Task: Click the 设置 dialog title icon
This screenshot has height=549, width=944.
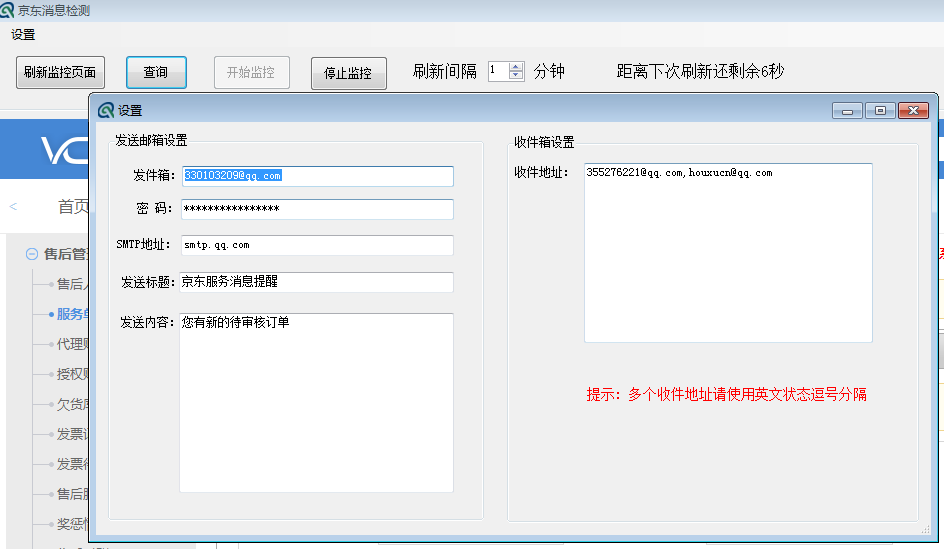Action: point(106,110)
